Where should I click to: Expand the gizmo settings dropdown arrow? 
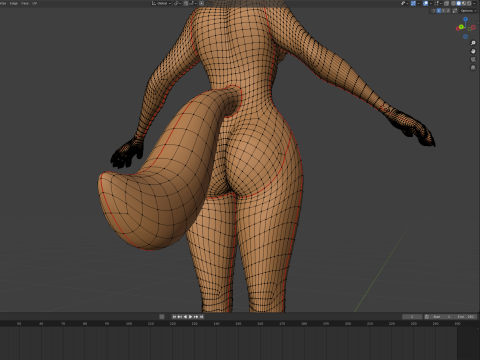point(418,3)
